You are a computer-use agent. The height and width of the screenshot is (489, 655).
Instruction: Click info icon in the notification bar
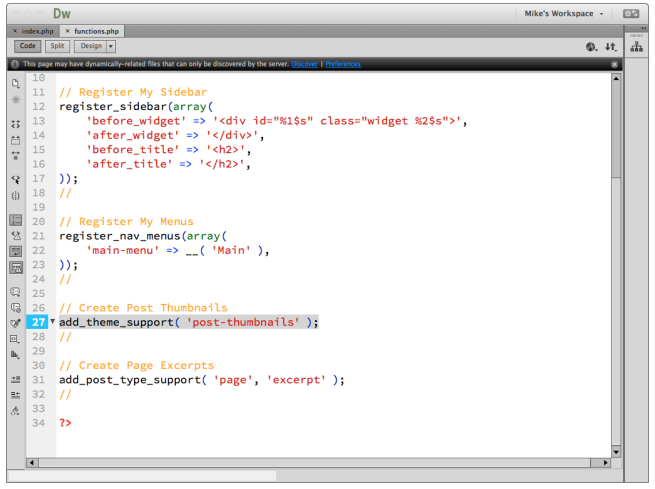coord(15,64)
